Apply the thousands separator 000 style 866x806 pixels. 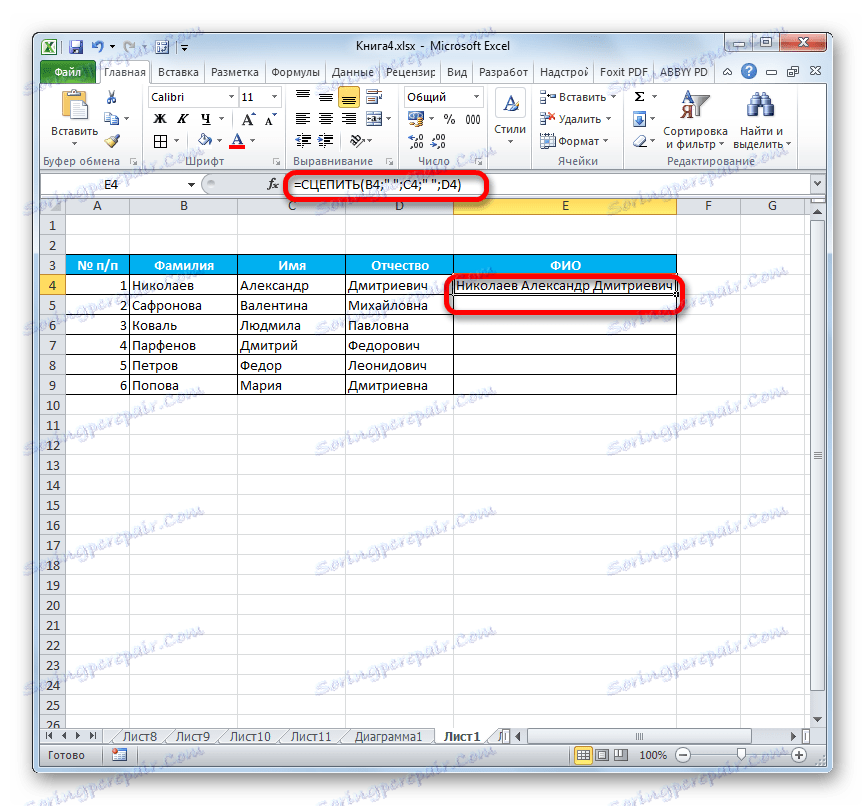[473, 119]
